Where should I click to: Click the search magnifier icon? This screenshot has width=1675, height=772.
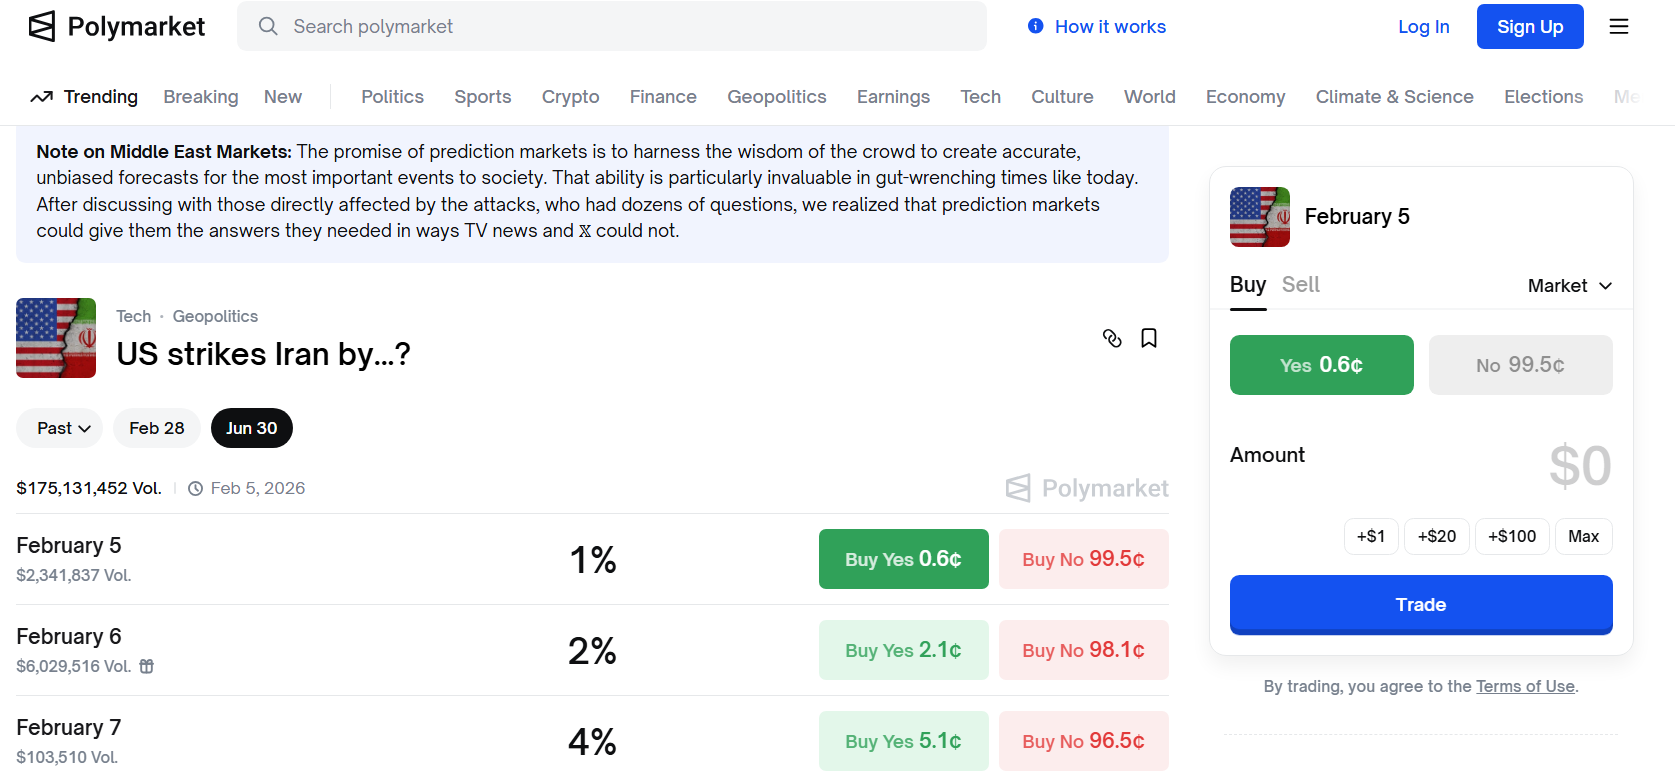tap(268, 26)
